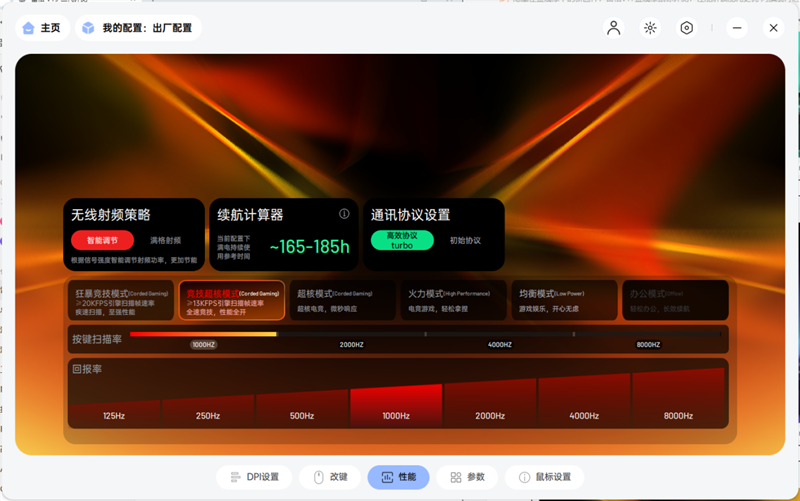Open the DPI设置 tab
Screen dimensions: 800x501
[x=254, y=477]
